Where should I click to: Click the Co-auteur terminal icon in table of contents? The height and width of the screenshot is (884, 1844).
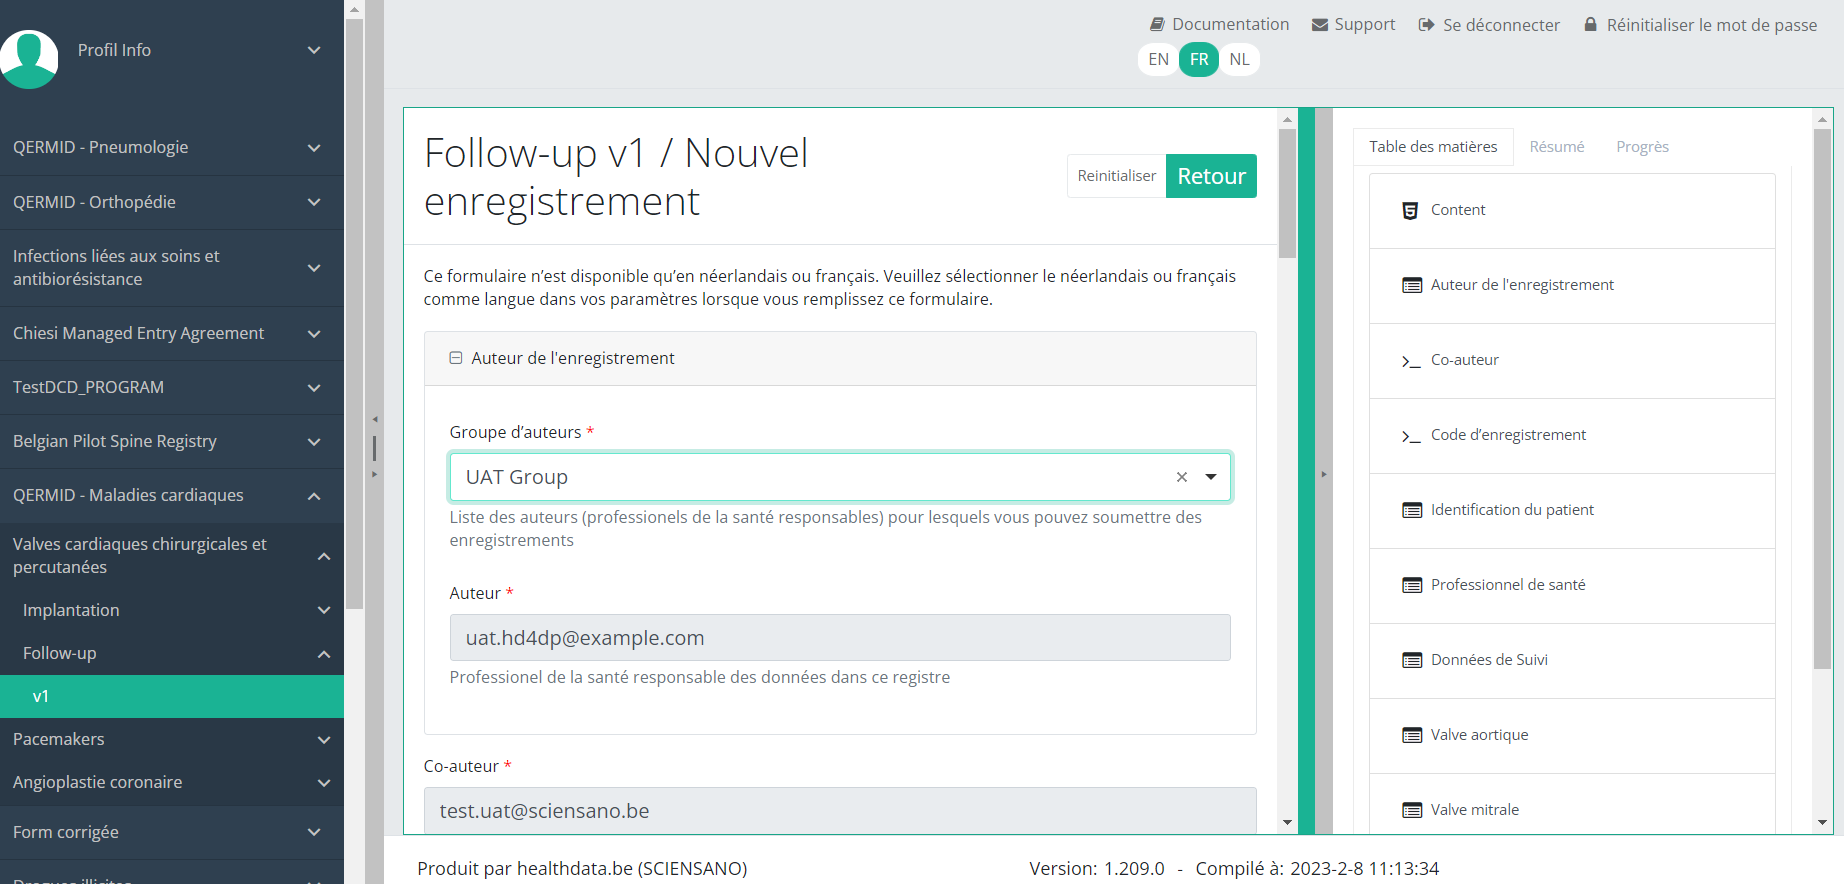1411,361
